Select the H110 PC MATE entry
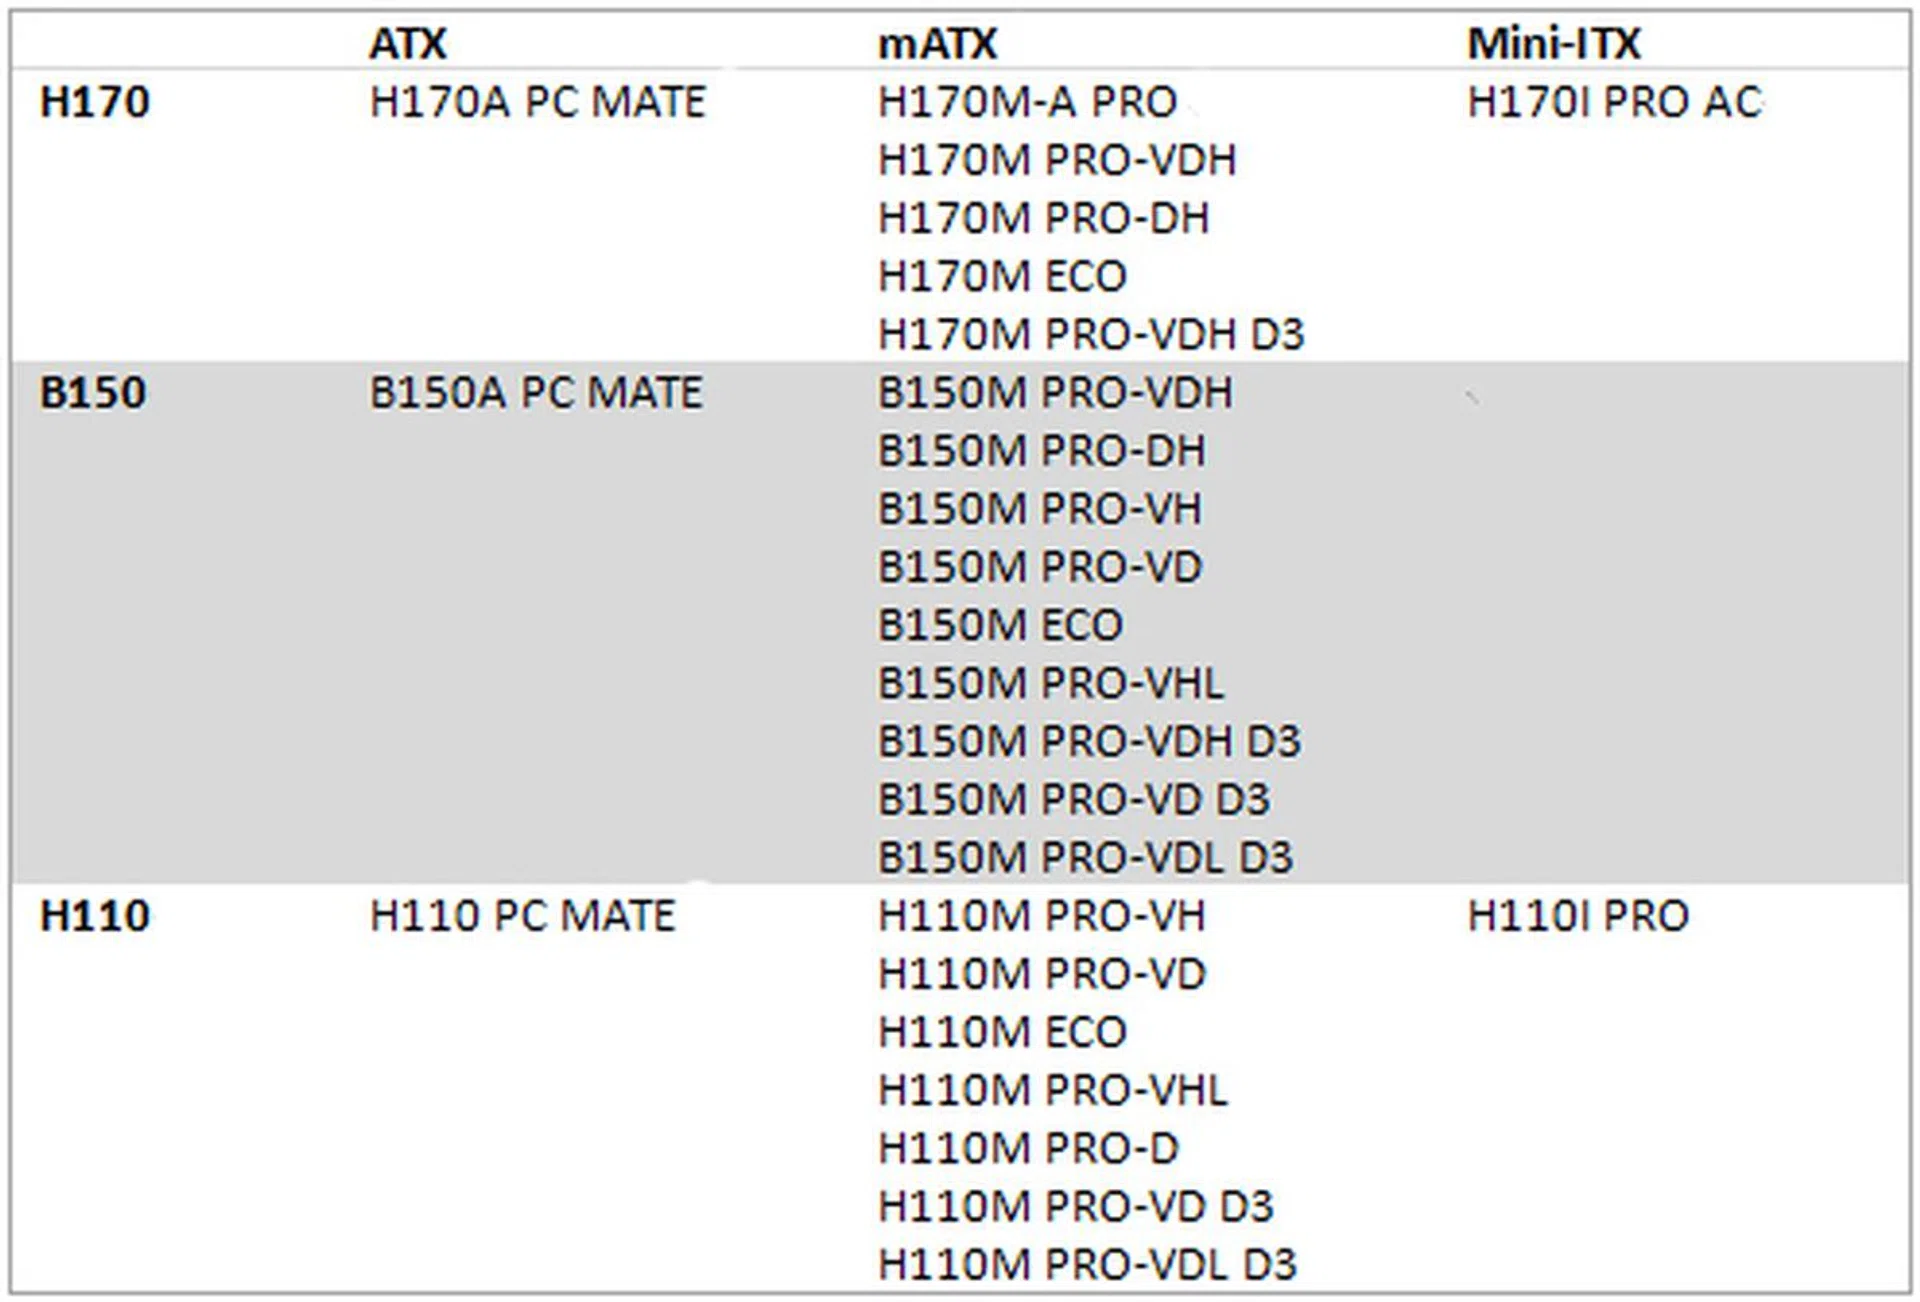Viewport: 1920px width, 1302px height. 522,916
